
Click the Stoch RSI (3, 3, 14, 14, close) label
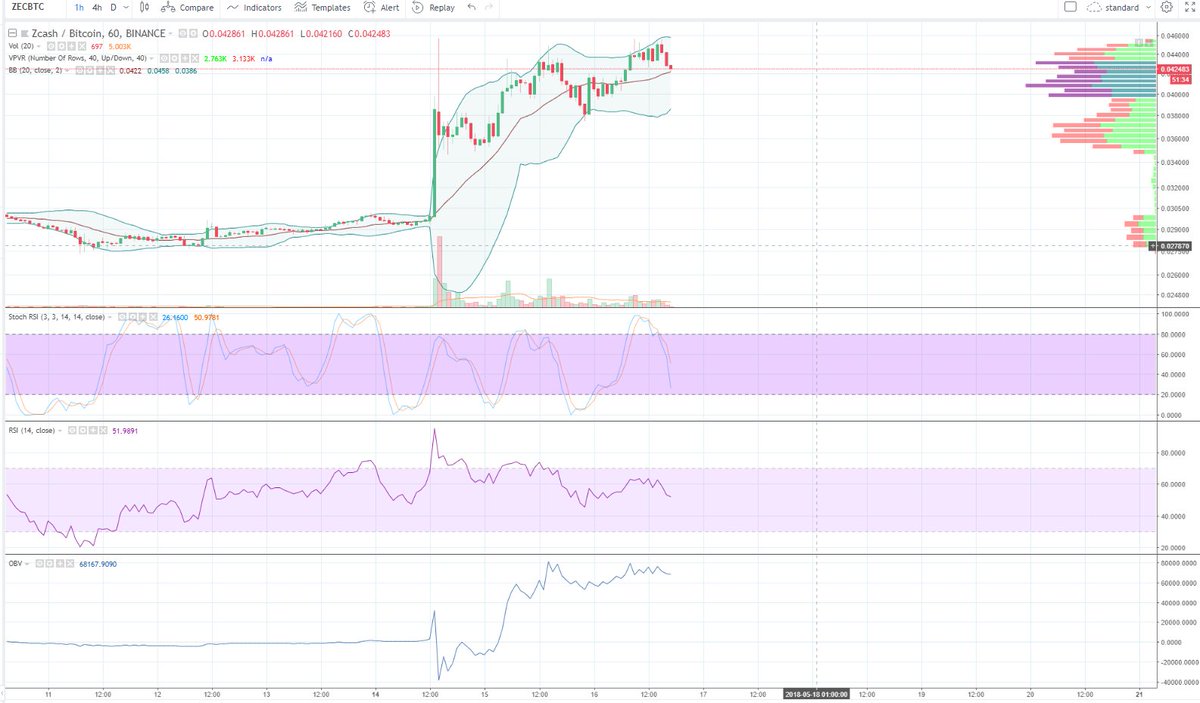click(56, 317)
